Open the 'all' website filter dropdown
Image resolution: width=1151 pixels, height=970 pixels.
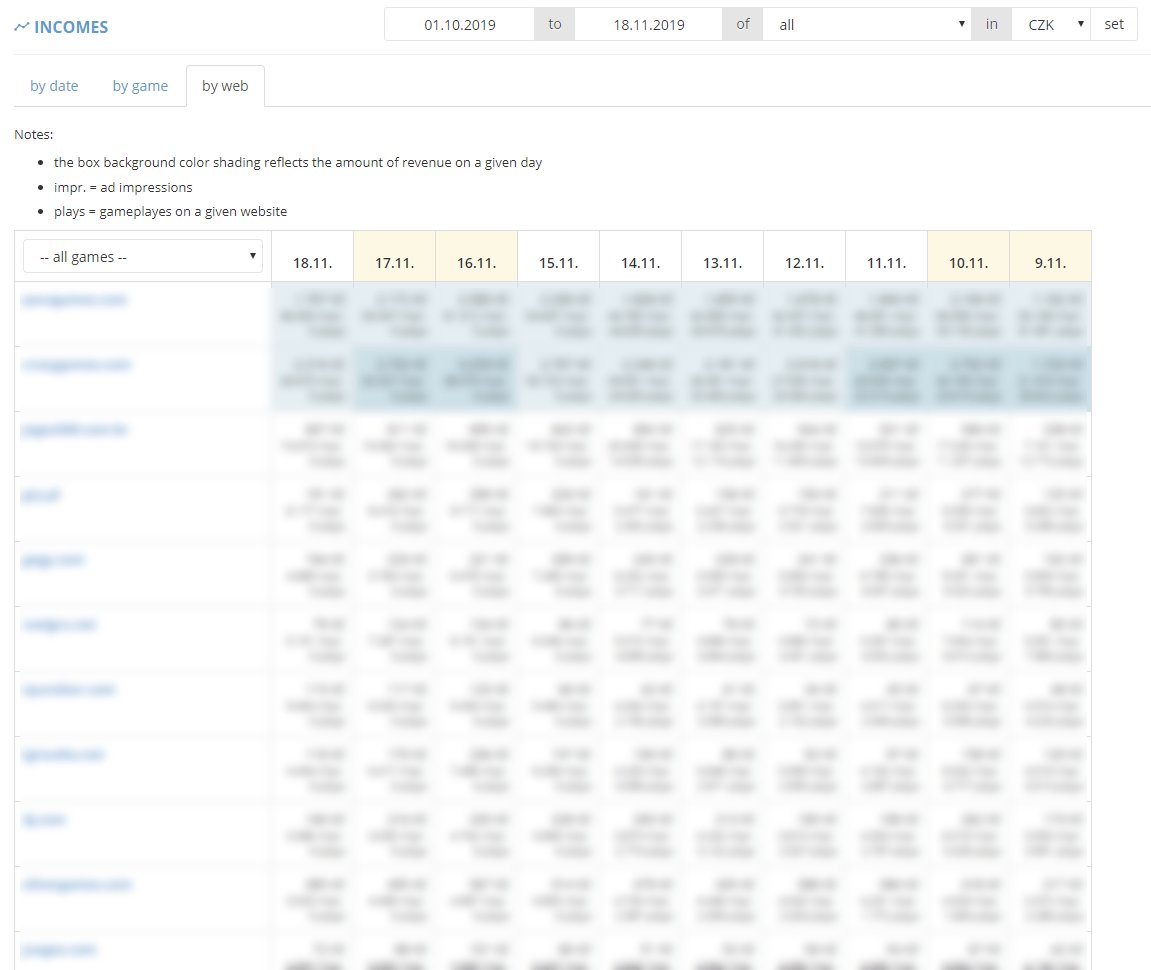pyautogui.click(x=867, y=24)
